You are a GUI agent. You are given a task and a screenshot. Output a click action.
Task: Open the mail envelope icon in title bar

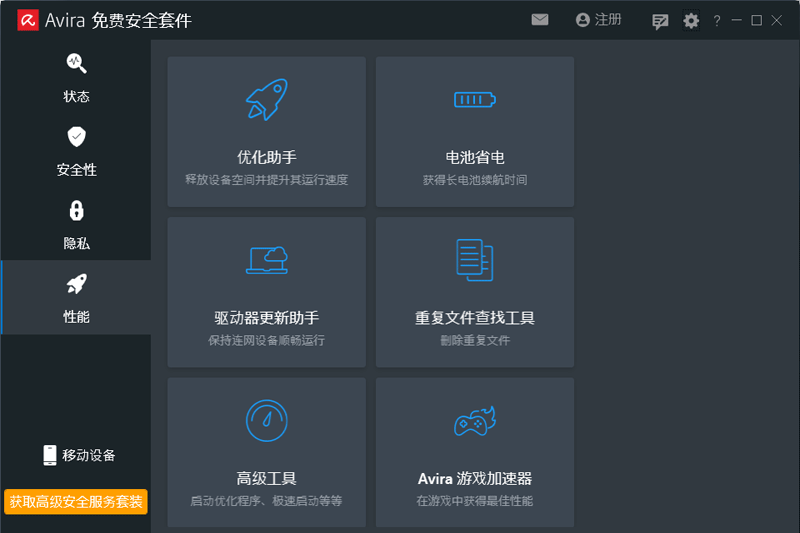(x=540, y=19)
